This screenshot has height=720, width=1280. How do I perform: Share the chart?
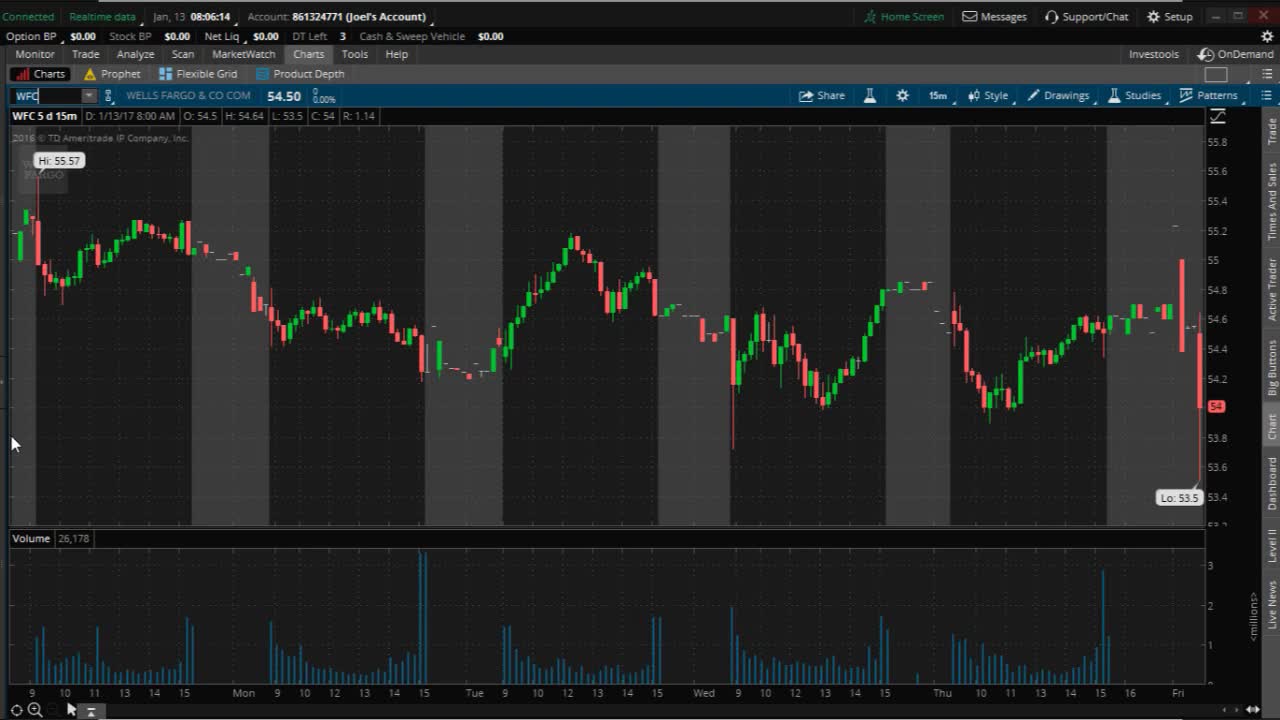tap(822, 96)
